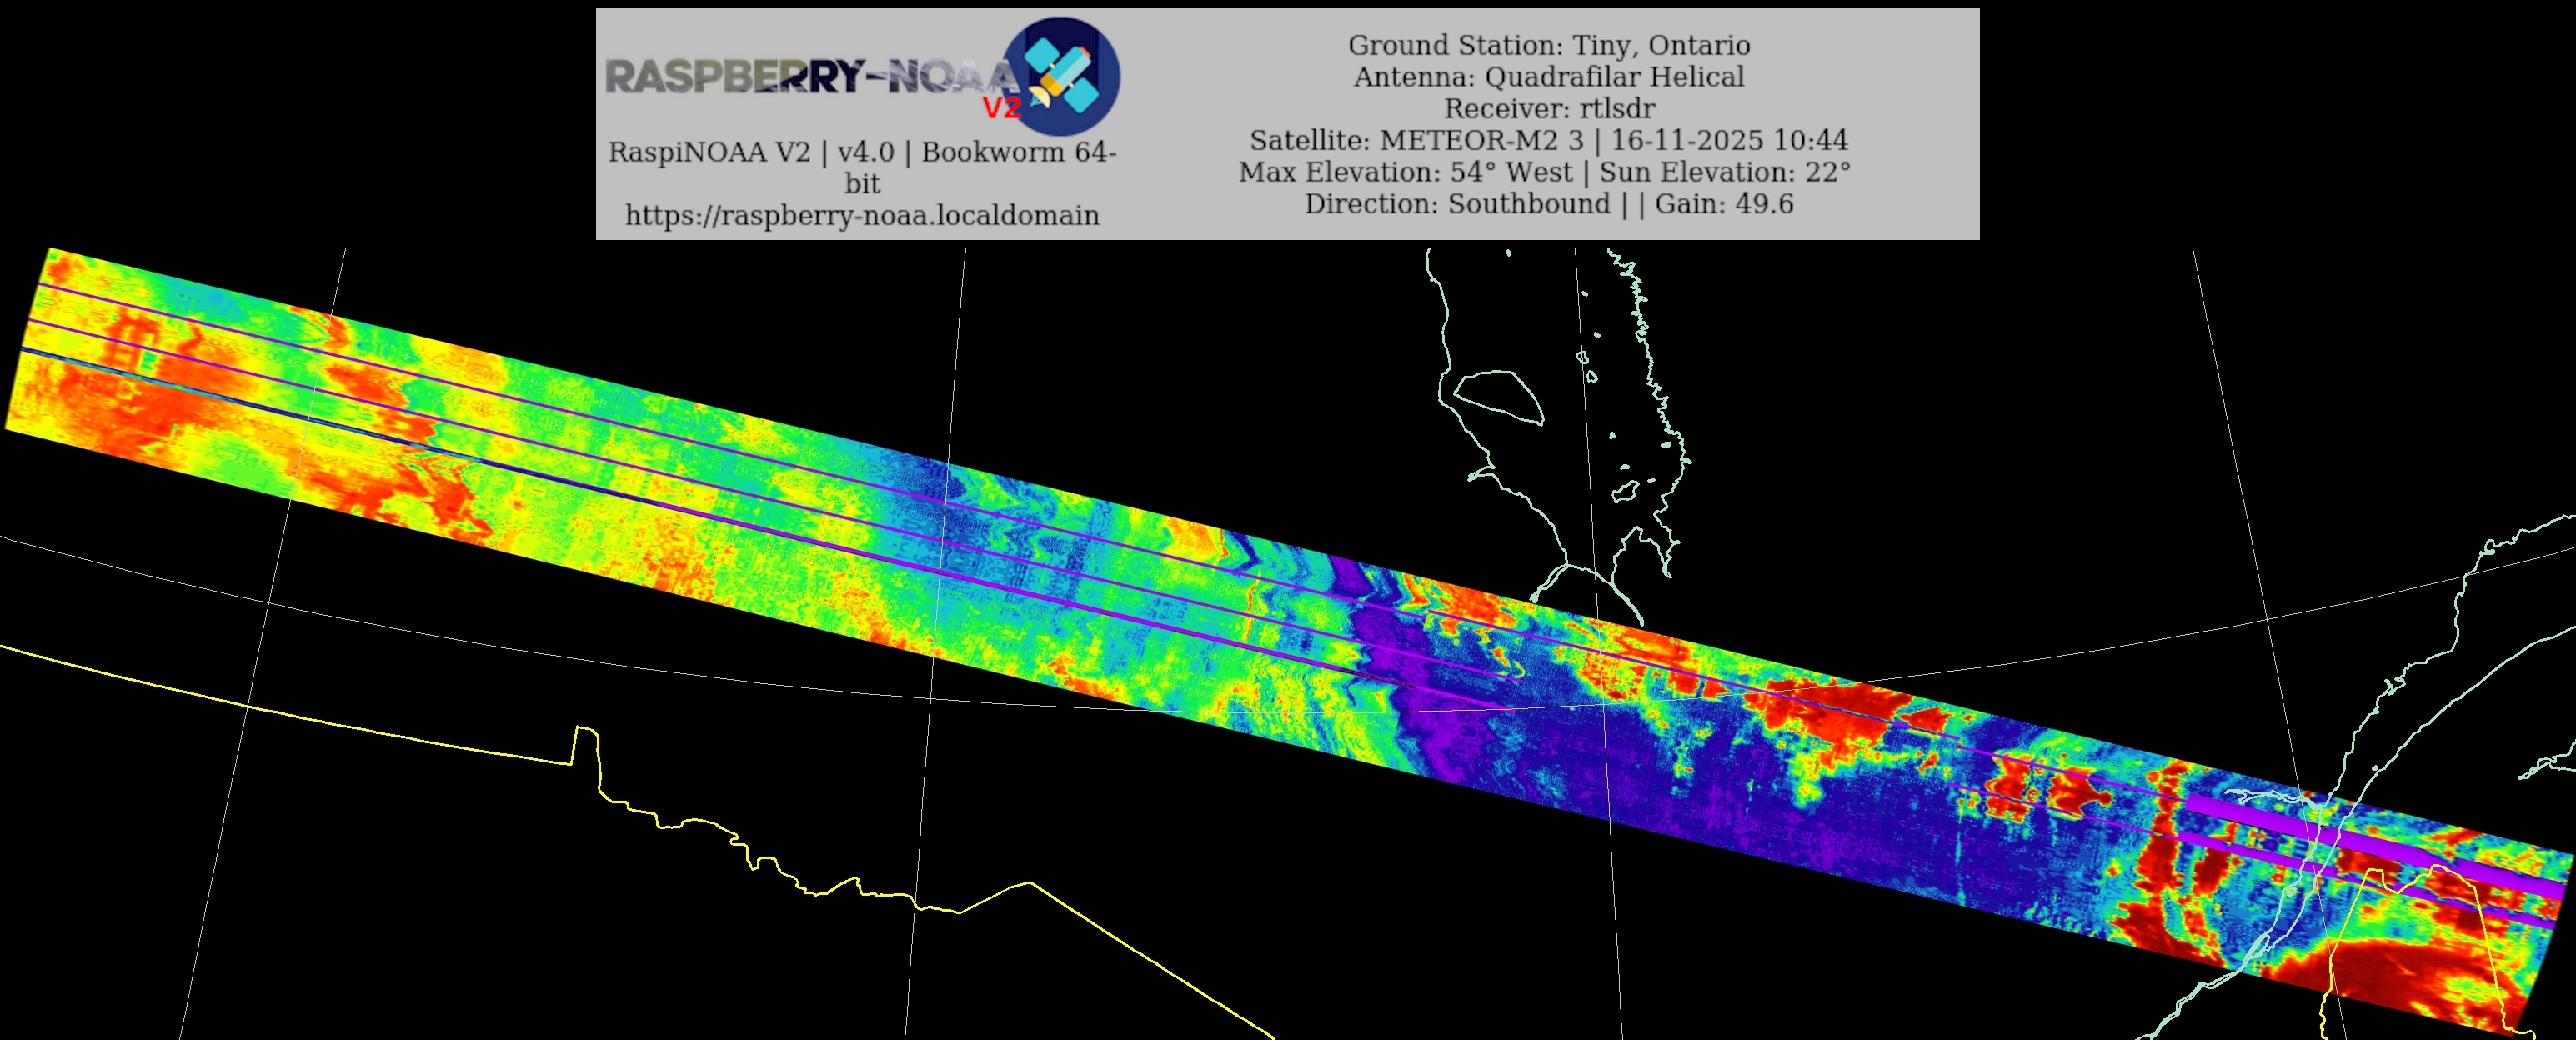This screenshot has width=2576, height=1040.
Task: Click the 16-11-2025 10:44 timestamp
Action: [x=1729, y=140]
